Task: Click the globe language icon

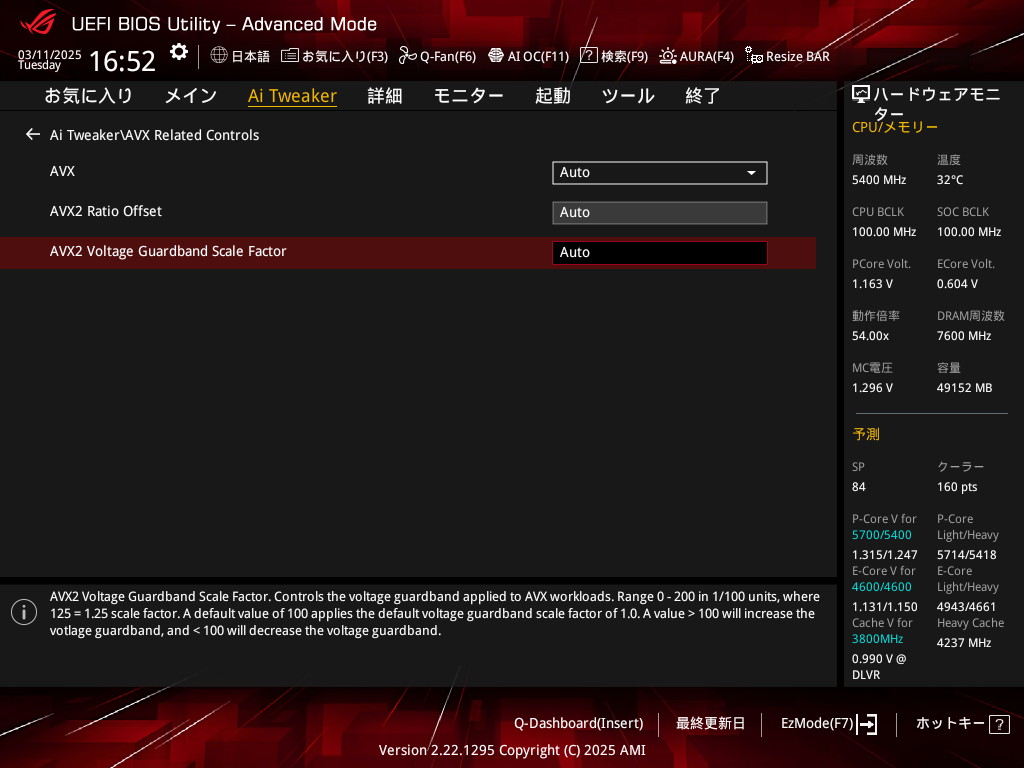Action: coord(219,55)
